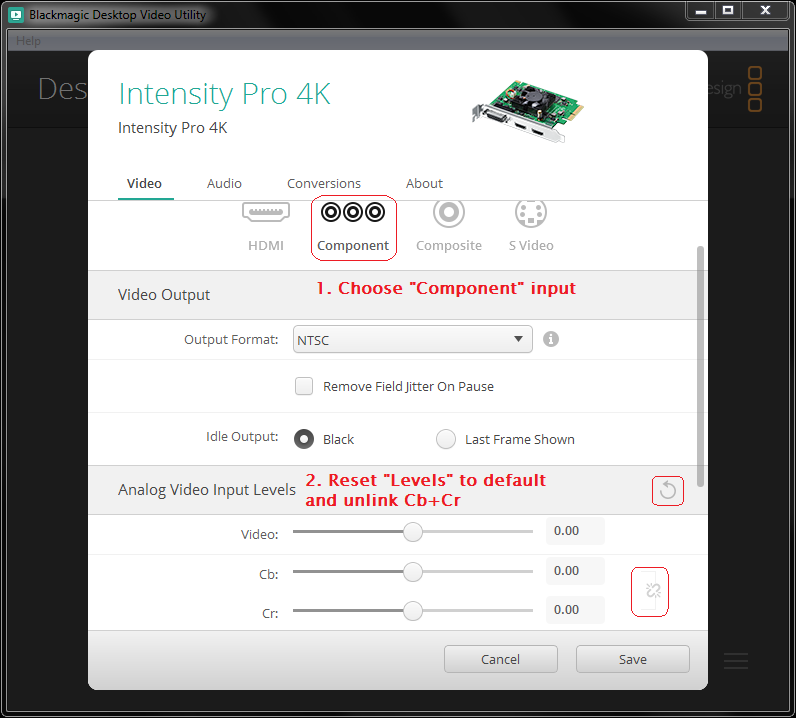Select the Composite input icon
This screenshot has height=718, width=796.
tap(449, 213)
